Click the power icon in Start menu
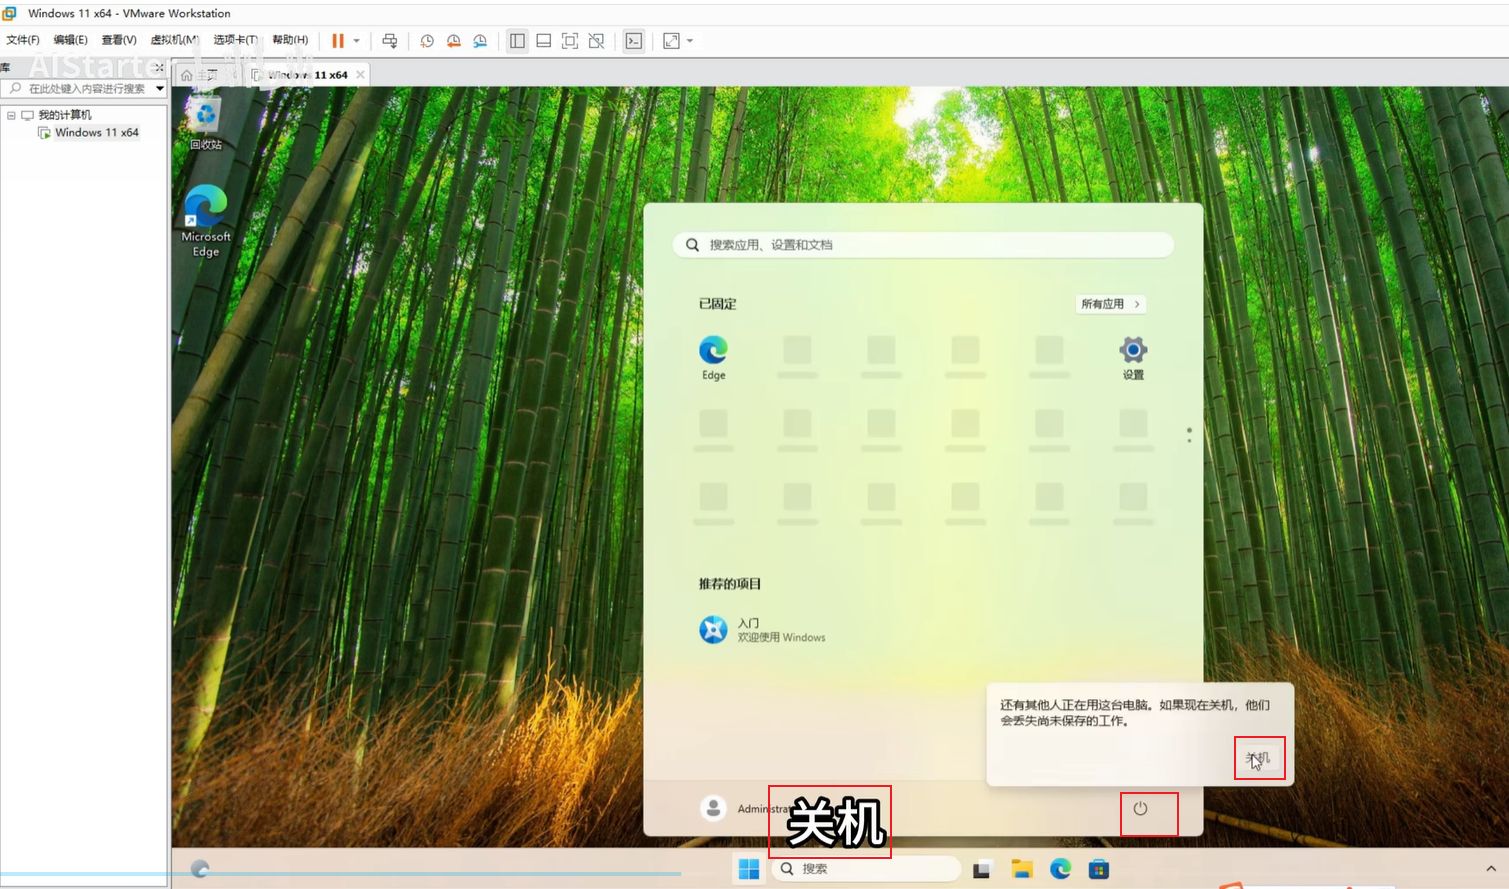 pos(1140,809)
